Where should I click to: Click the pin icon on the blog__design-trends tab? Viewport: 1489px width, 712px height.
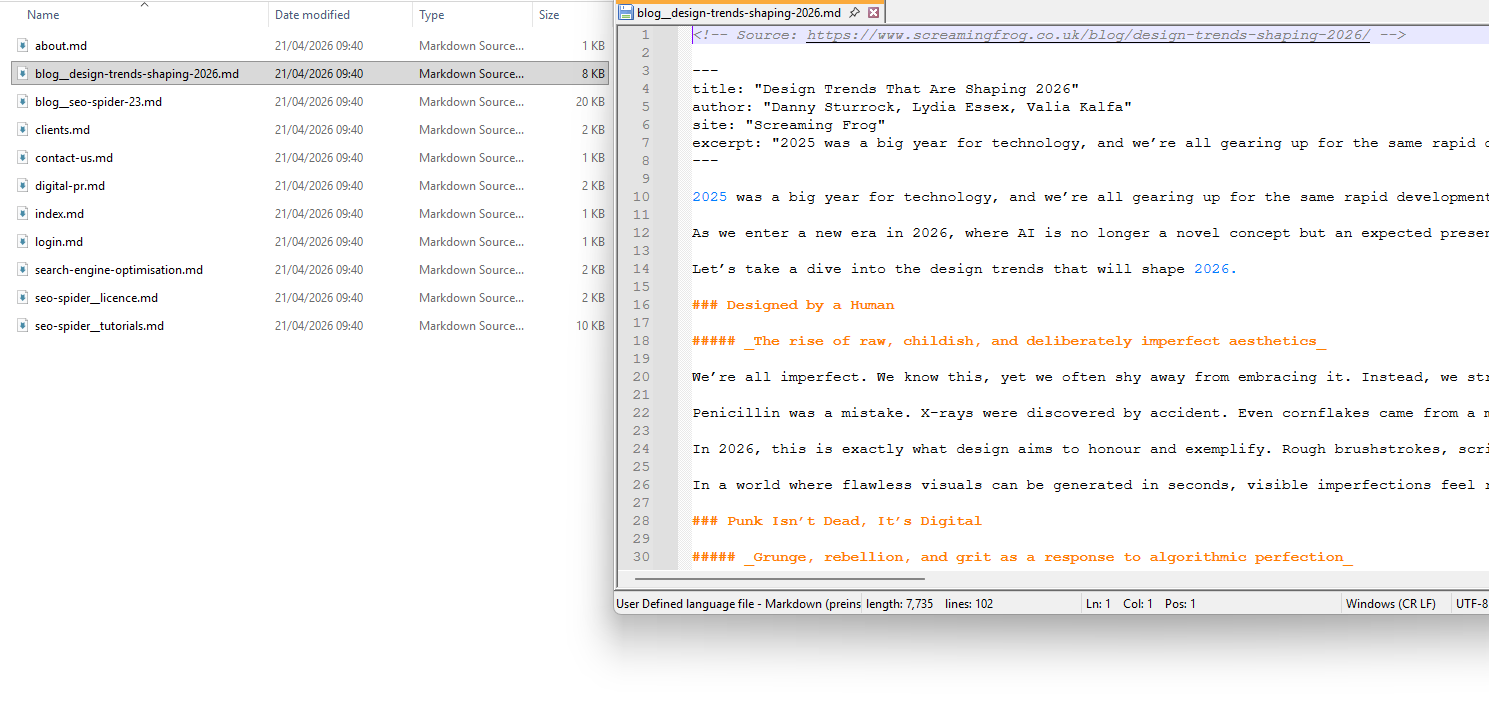[x=854, y=13]
